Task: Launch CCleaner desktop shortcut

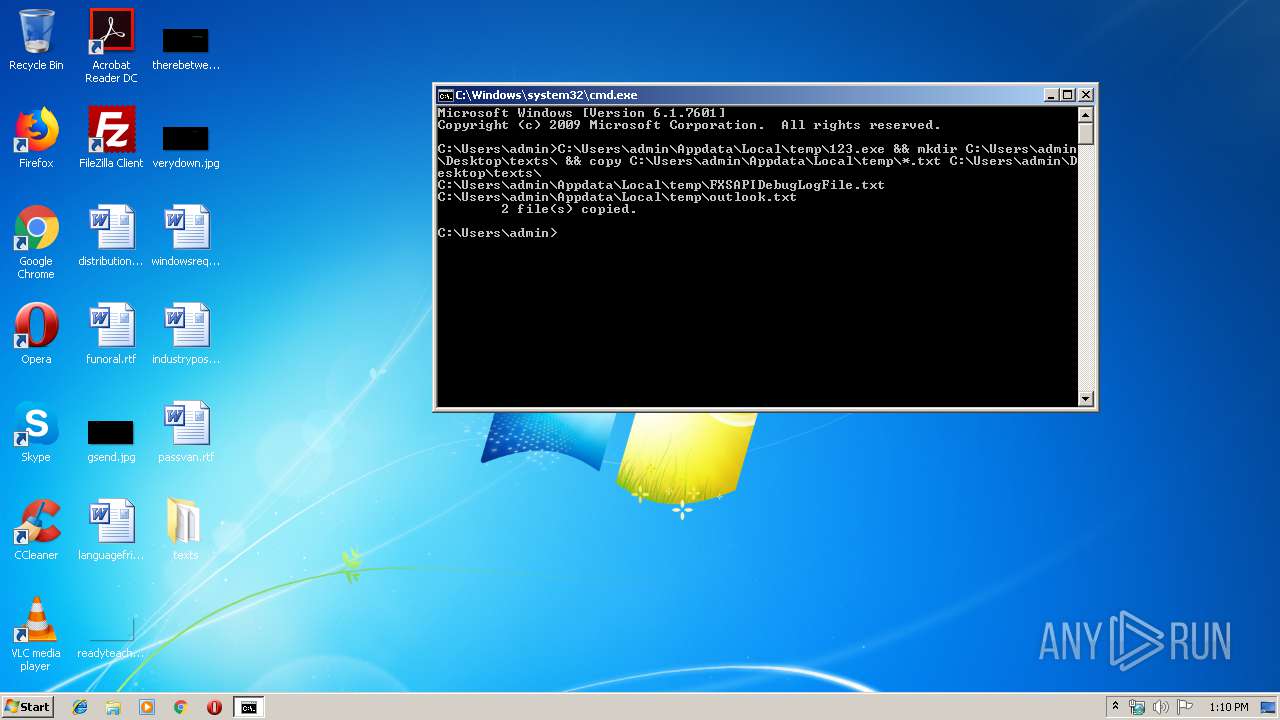Action: tap(36, 530)
